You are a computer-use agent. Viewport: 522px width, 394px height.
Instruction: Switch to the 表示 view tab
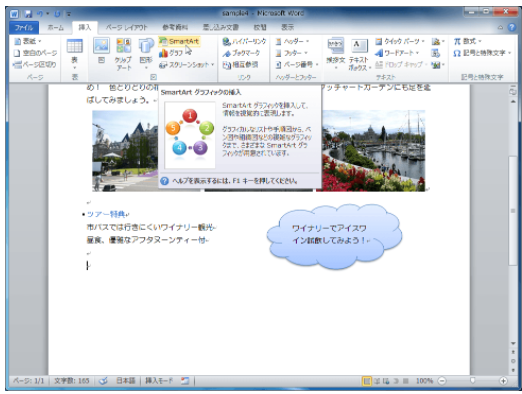click(x=288, y=27)
